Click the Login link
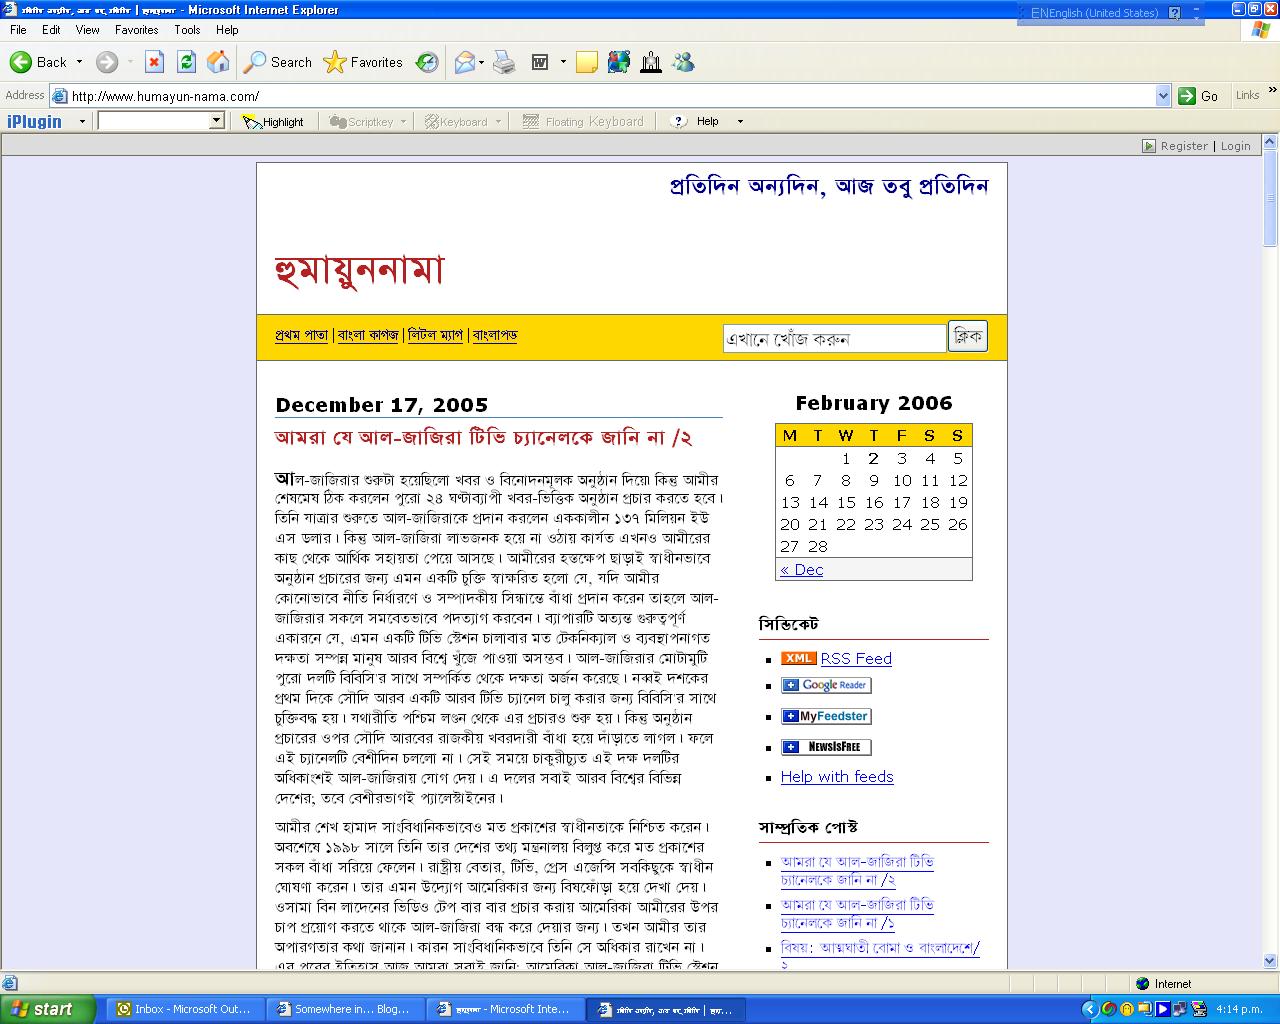Viewport: 1280px width, 1024px height. pos(1236,146)
